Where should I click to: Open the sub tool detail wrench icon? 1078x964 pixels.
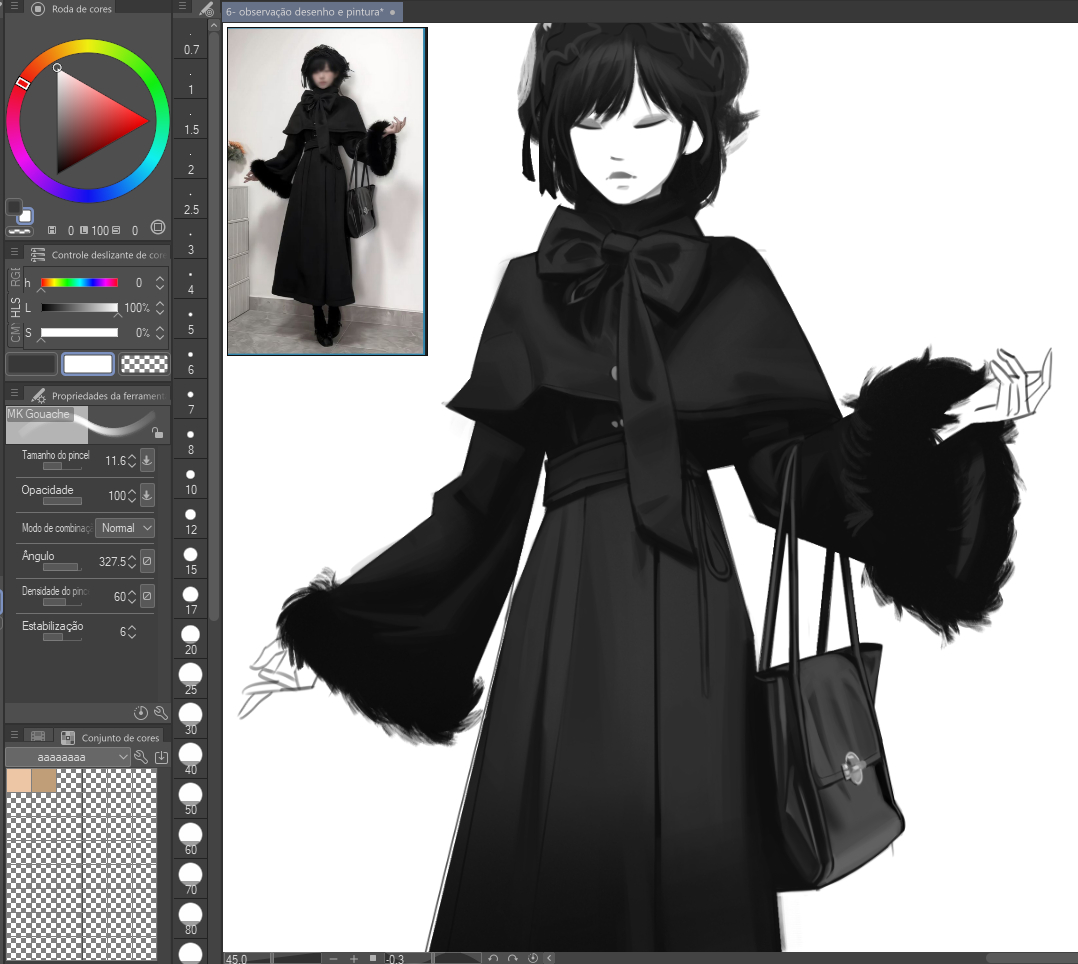tap(160, 713)
